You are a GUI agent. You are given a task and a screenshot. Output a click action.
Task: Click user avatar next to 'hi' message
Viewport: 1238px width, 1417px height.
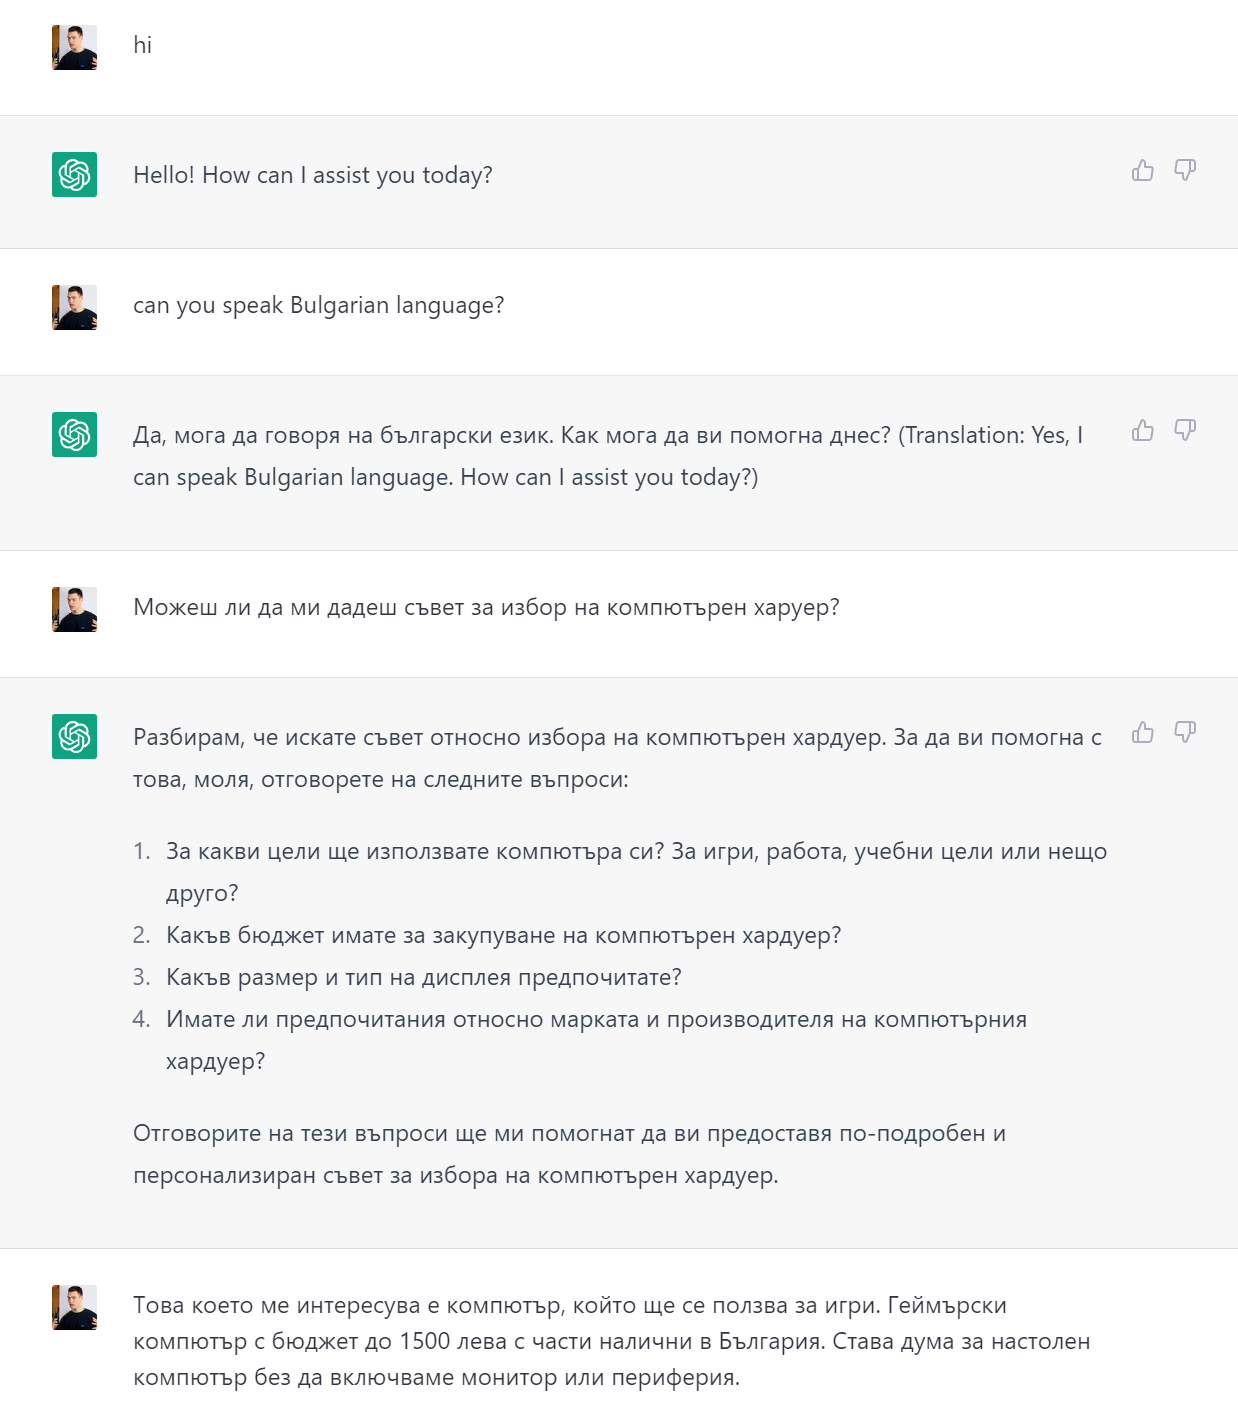74,47
